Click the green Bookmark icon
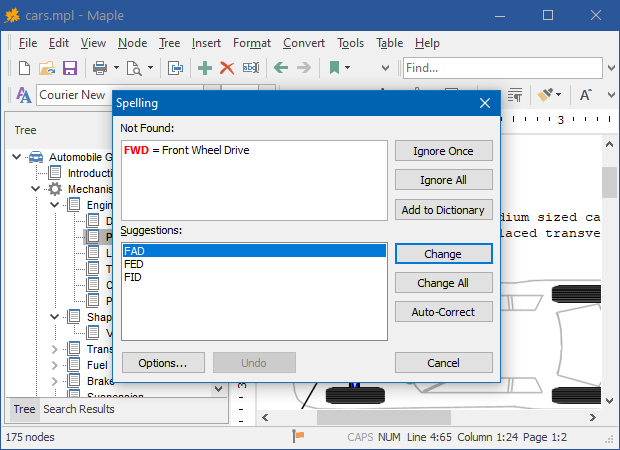The width and height of the screenshot is (620, 450). 335,68
